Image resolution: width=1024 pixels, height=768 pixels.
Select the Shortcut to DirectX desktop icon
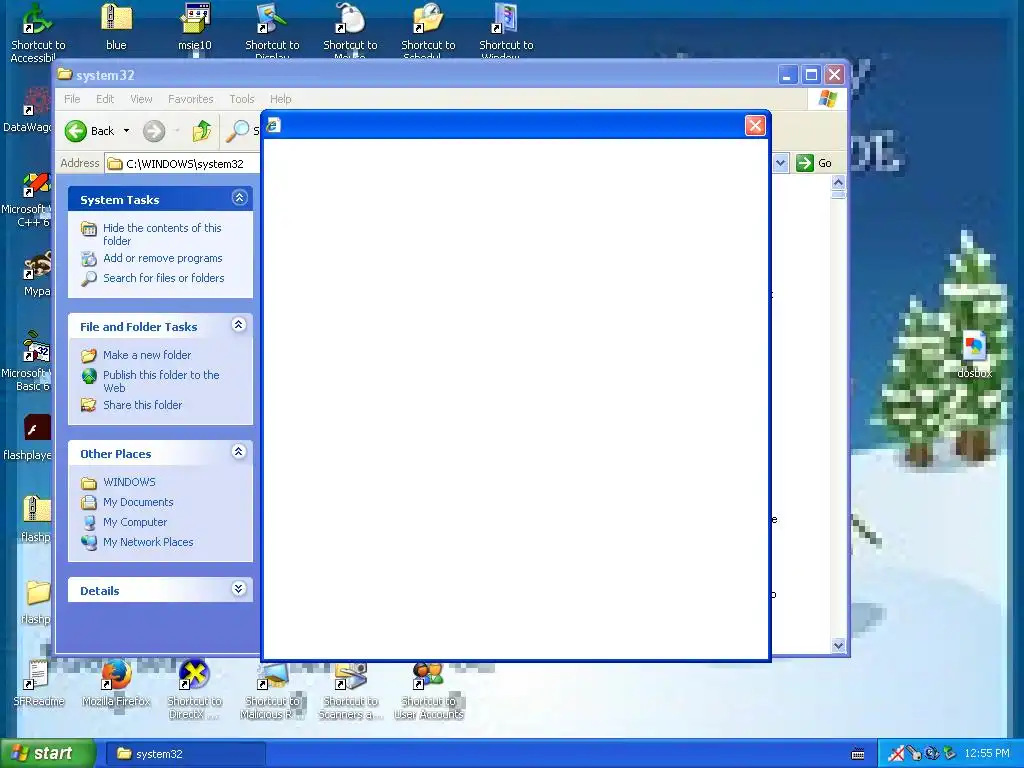(194, 690)
